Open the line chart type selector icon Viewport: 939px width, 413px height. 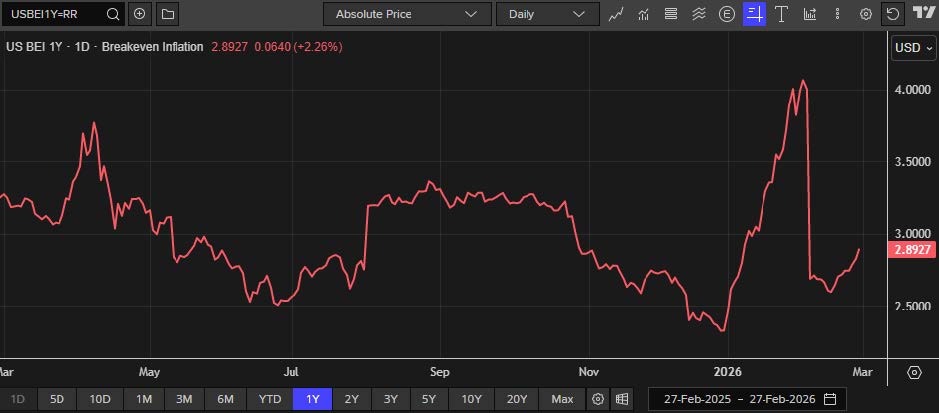(617, 14)
